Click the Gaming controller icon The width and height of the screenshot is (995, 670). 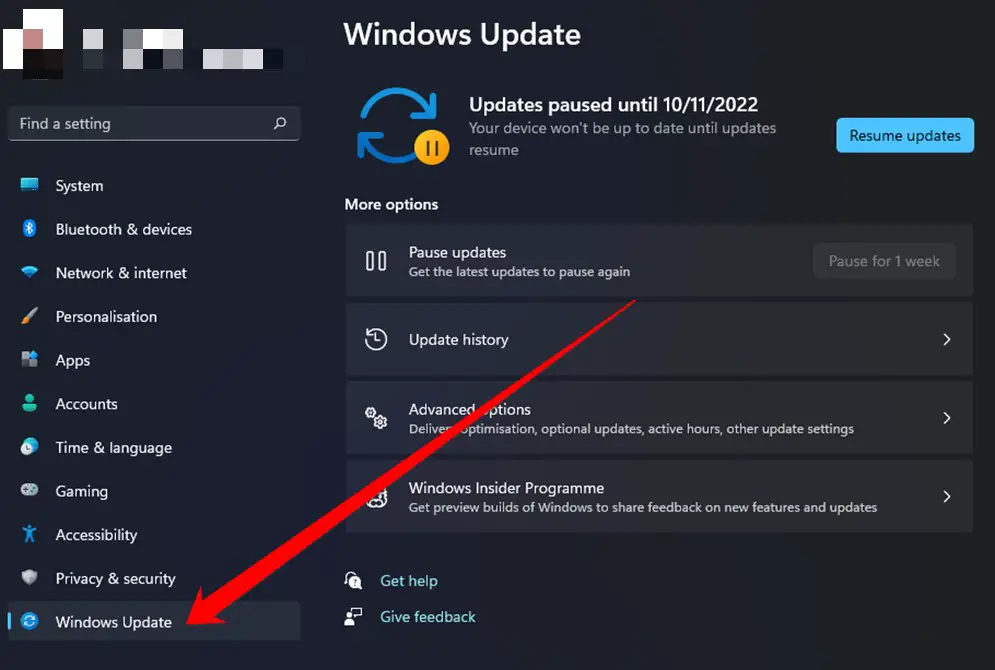point(29,490)
